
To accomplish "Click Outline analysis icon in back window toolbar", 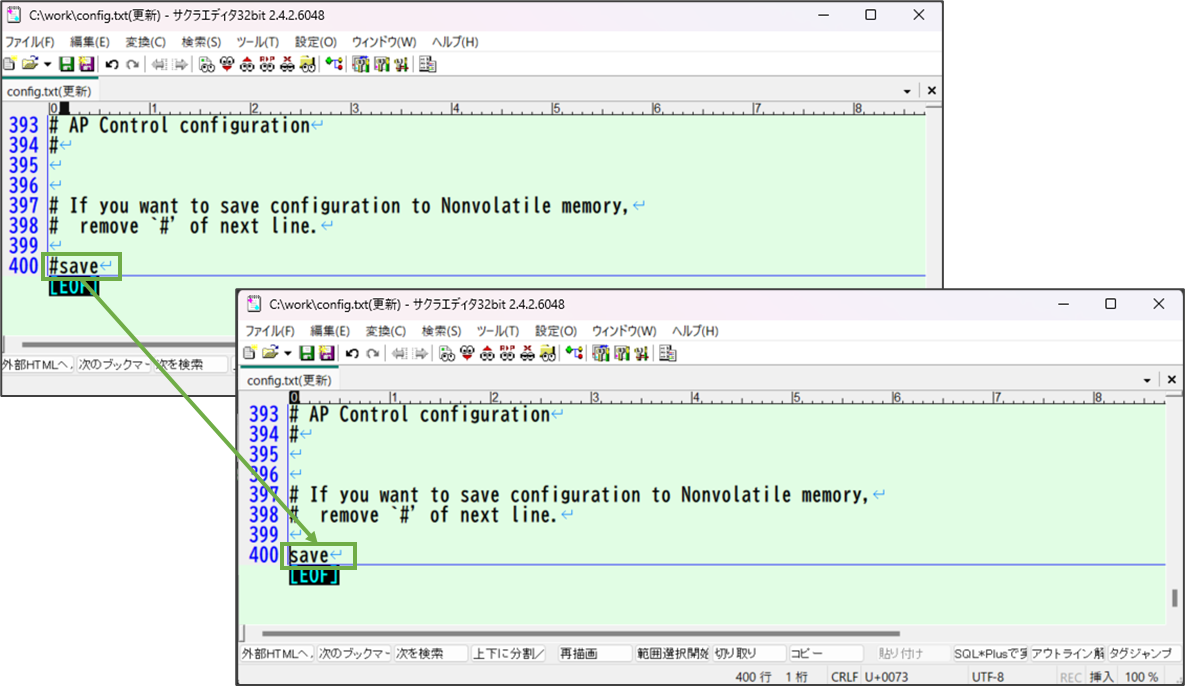I will (334, 64).
